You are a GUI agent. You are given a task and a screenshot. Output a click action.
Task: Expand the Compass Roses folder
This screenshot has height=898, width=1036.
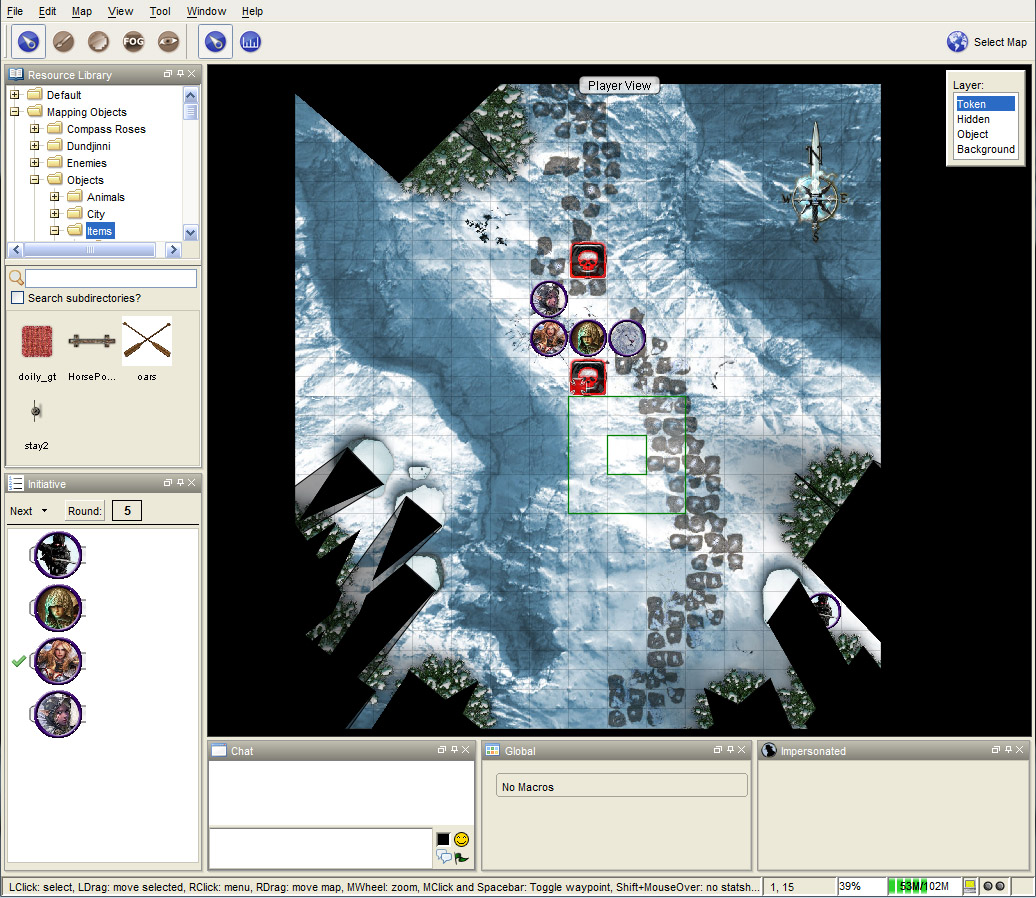coord(35,129)
